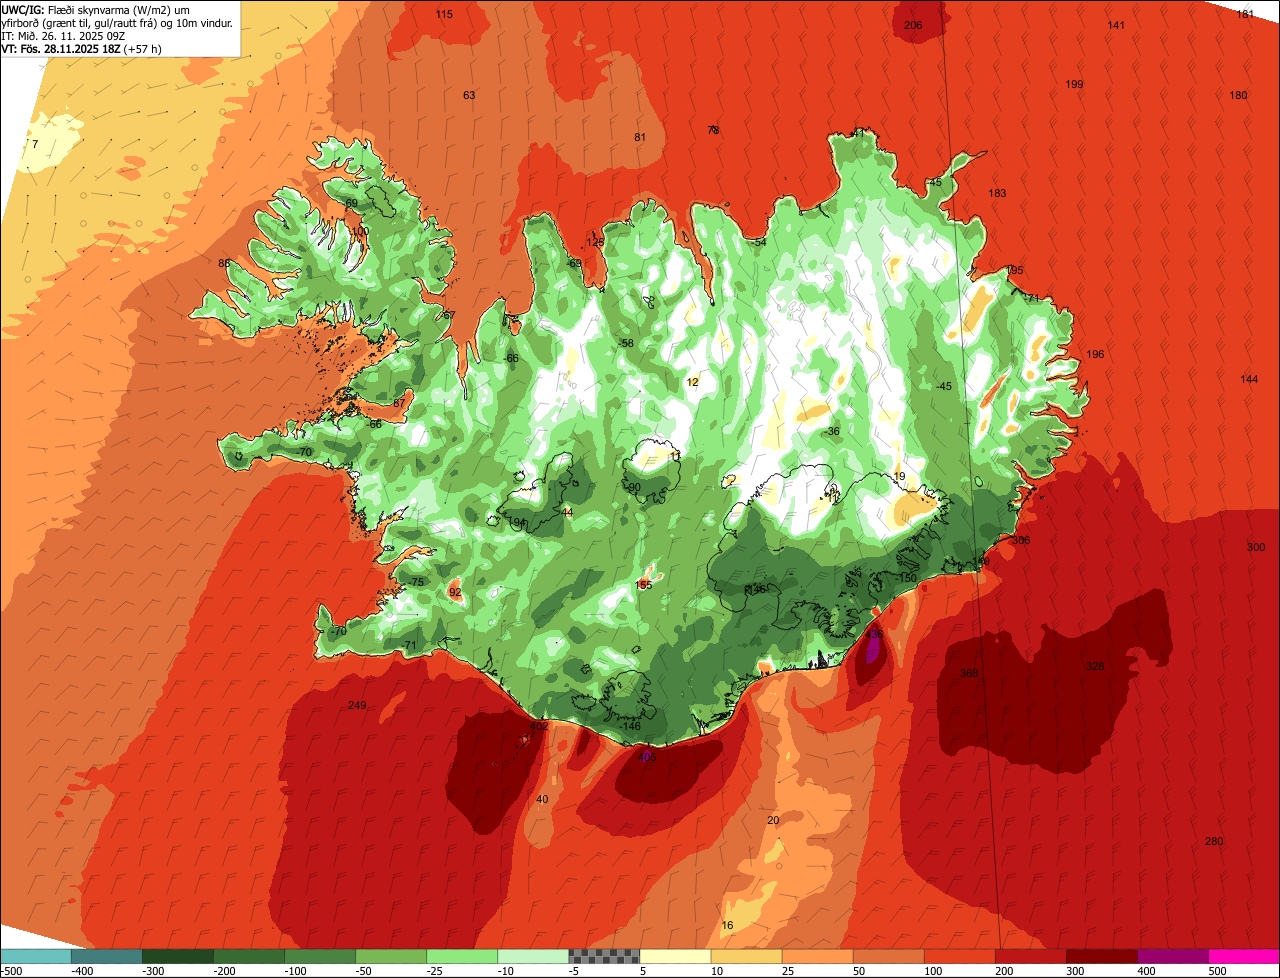Click the map value '92' in southwest Iceland
The height and width of the screenshot is (978, 1280).
click(x=455, y=592)
